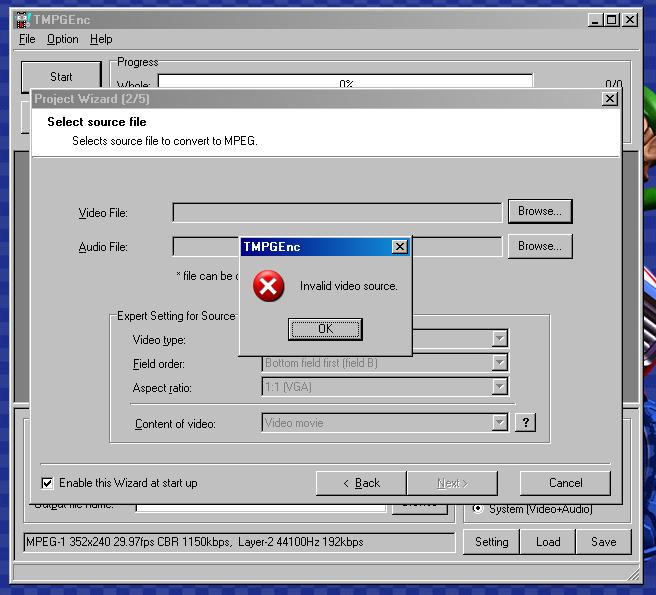The width and height of the screenshot is (656, 595).
Task: Close the TMPGEnc error message box
Action: click(x=400, y=246)
